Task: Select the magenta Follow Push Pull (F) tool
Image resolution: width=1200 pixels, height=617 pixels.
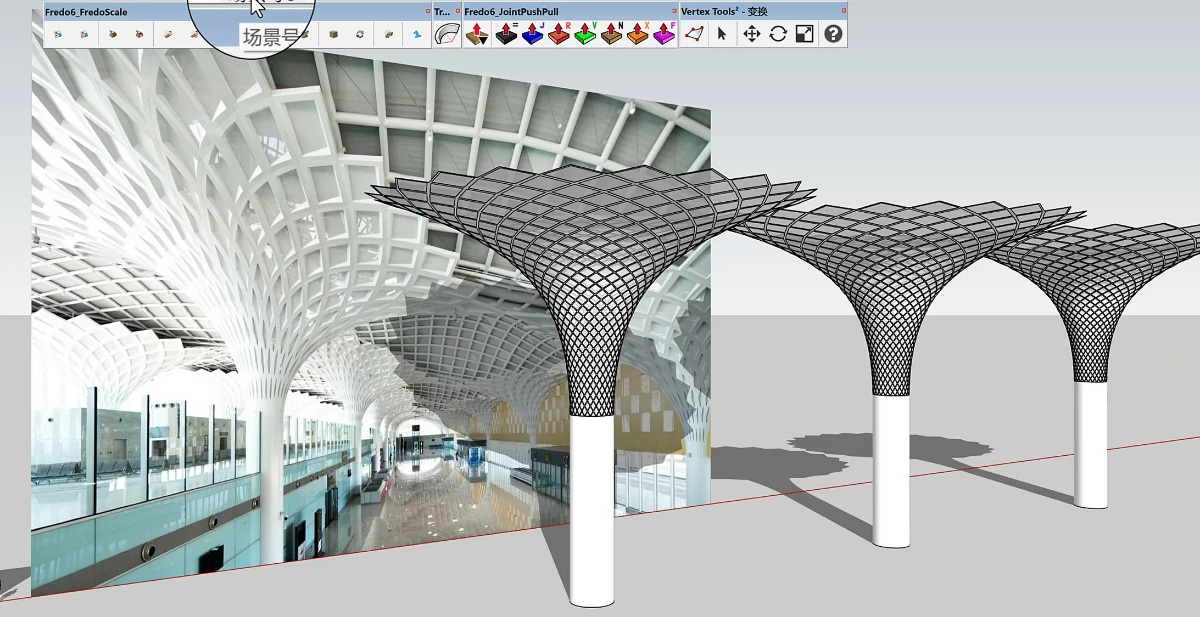Action: pos(664,34)
